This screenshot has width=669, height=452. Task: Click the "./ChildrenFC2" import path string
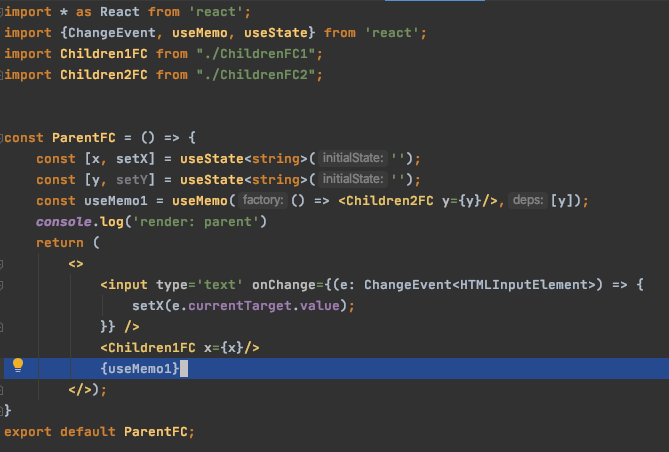point(256,75)
